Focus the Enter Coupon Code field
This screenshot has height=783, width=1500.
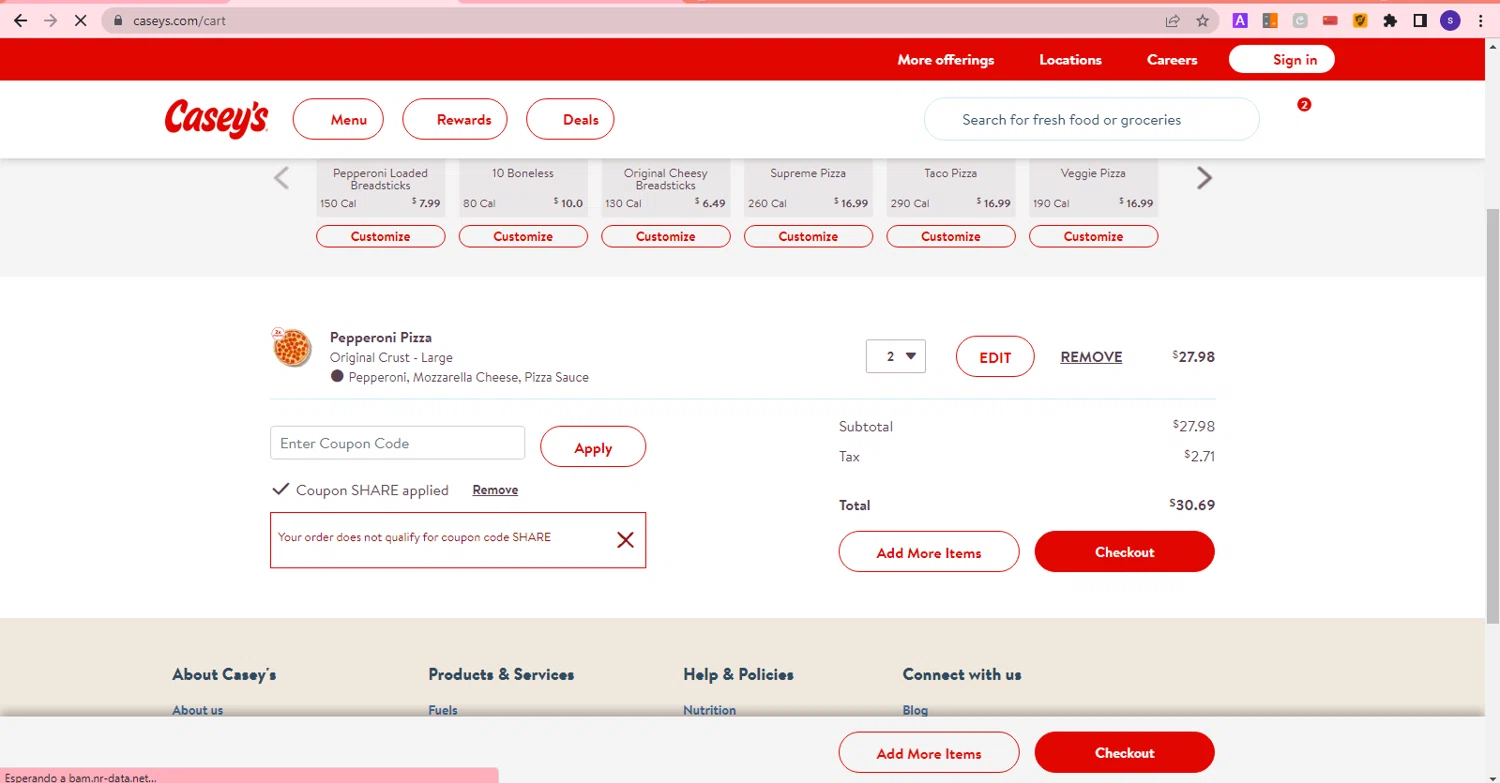397,443
